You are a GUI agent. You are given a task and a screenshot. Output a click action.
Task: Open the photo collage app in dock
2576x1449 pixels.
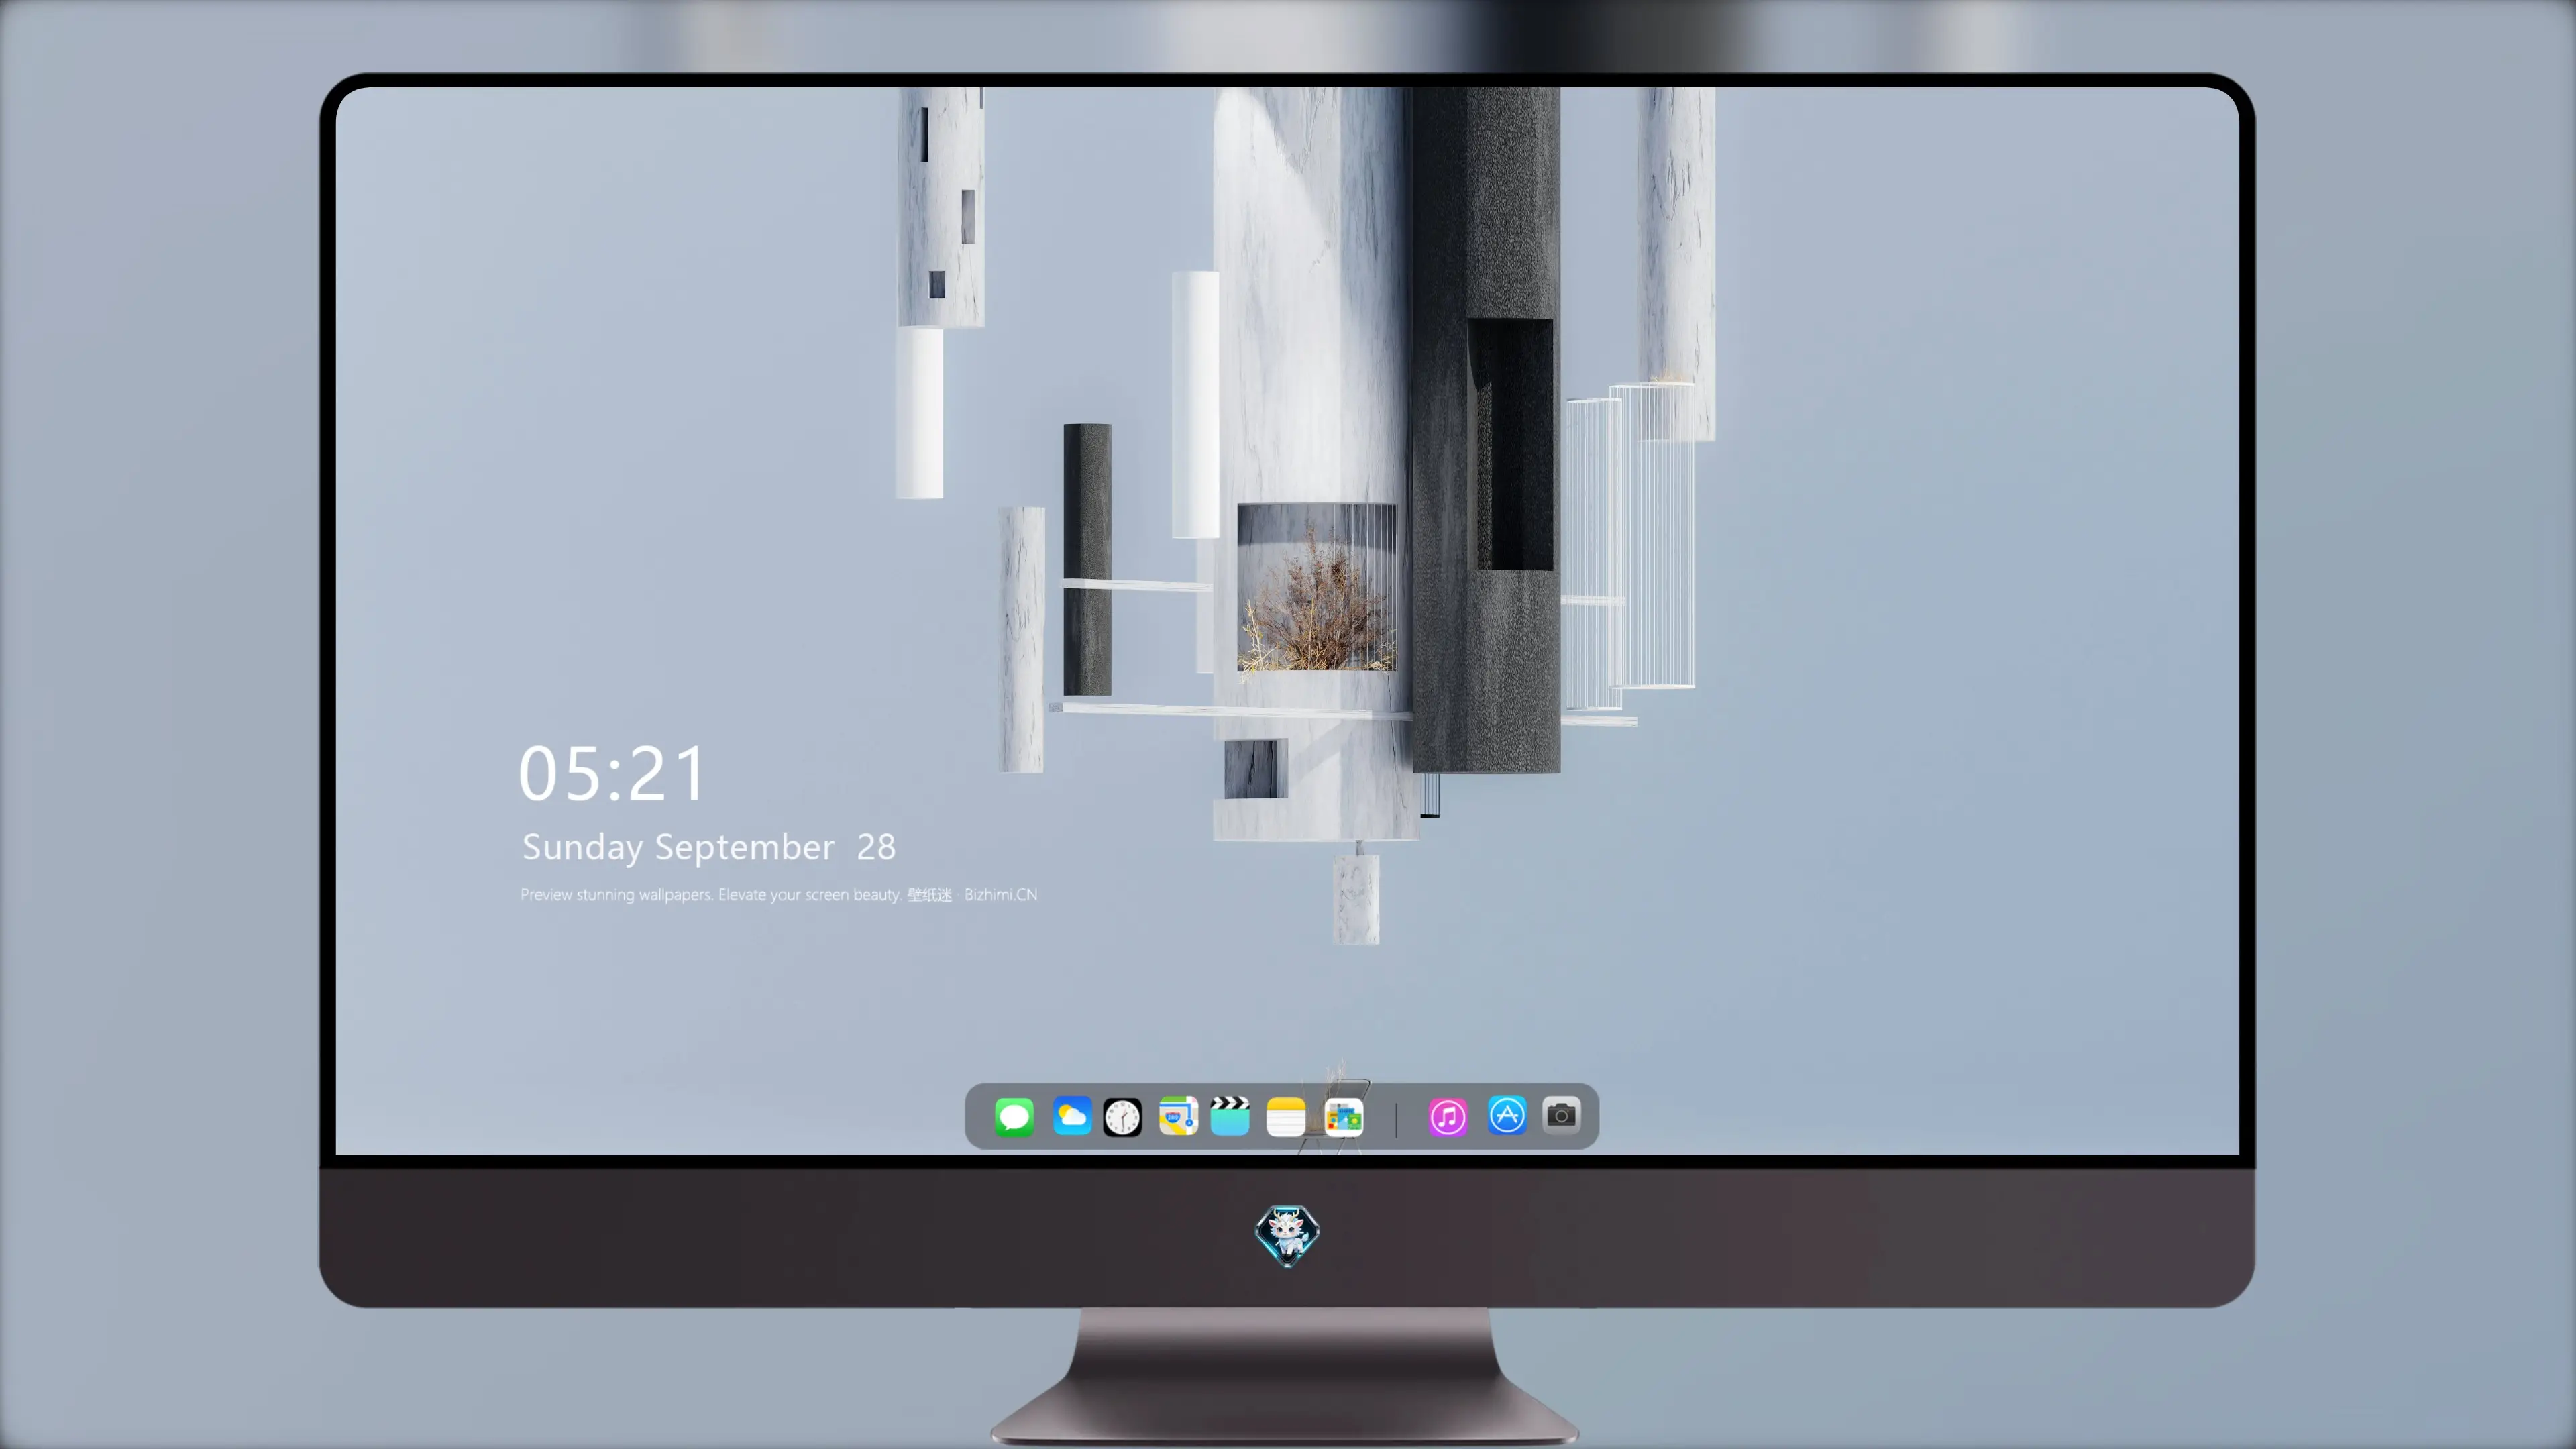pos(1344,1116)
